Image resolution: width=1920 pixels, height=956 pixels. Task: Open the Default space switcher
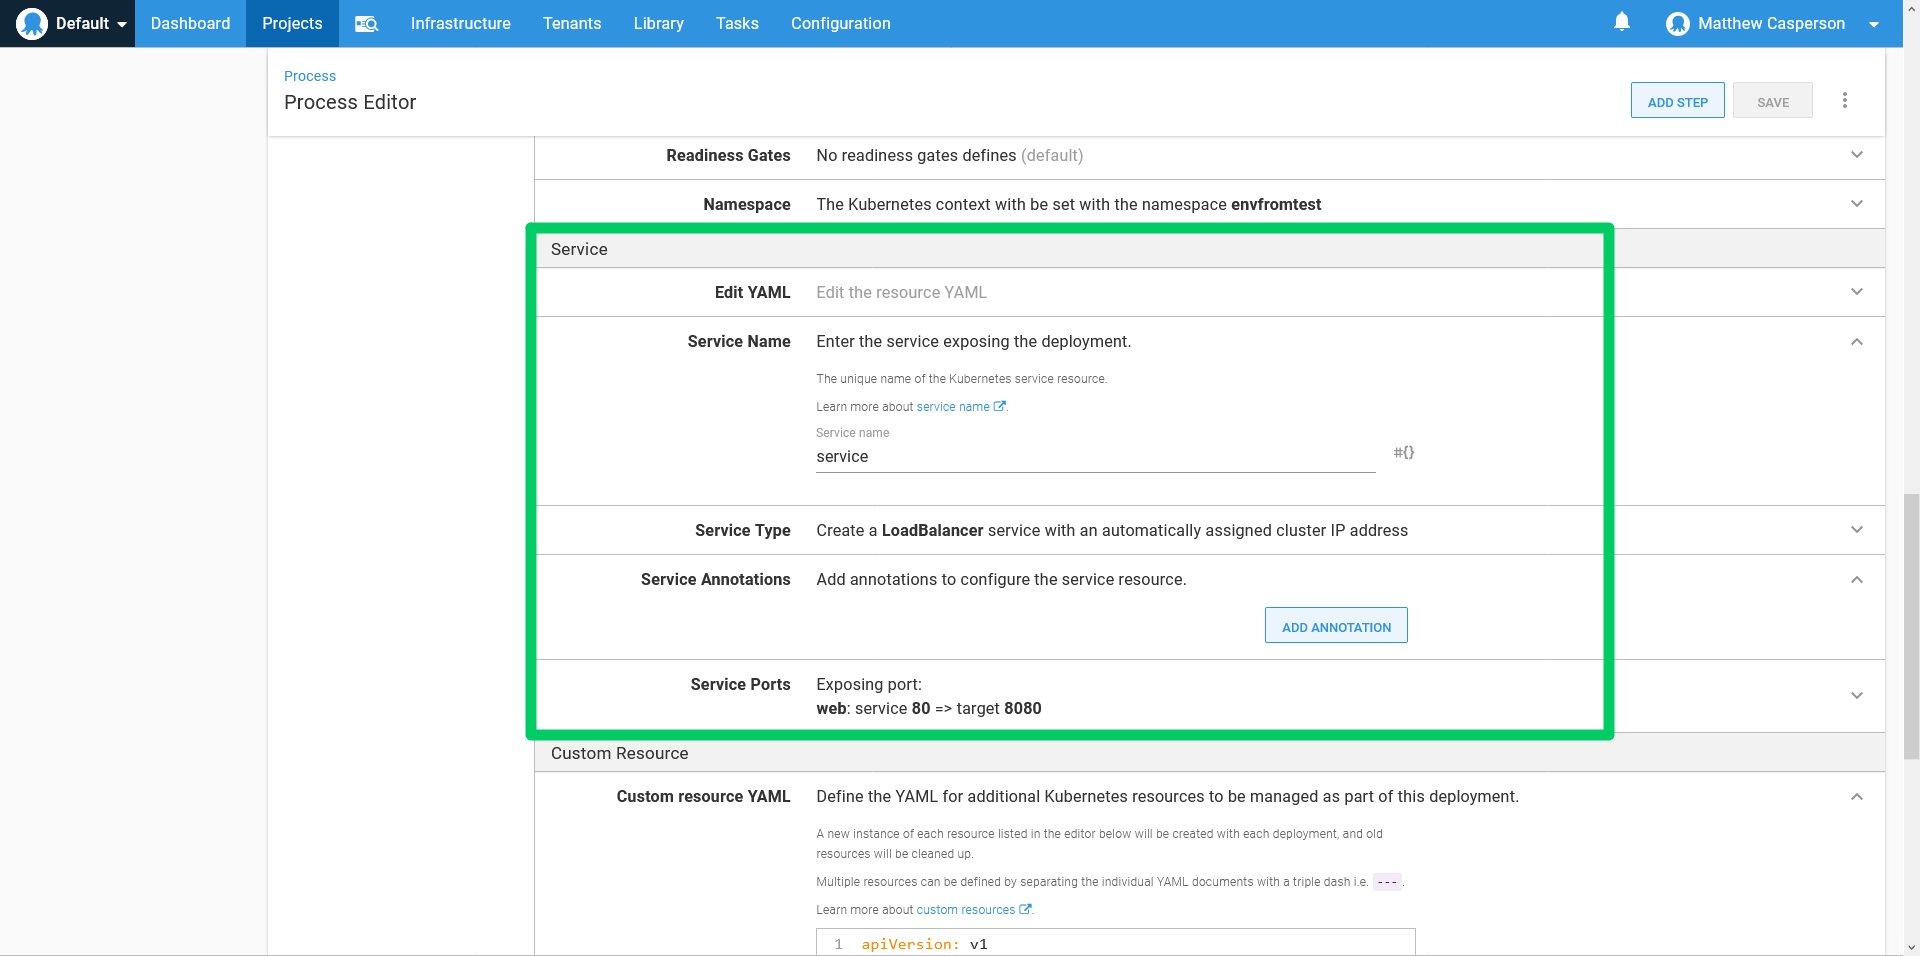[84, 23]
